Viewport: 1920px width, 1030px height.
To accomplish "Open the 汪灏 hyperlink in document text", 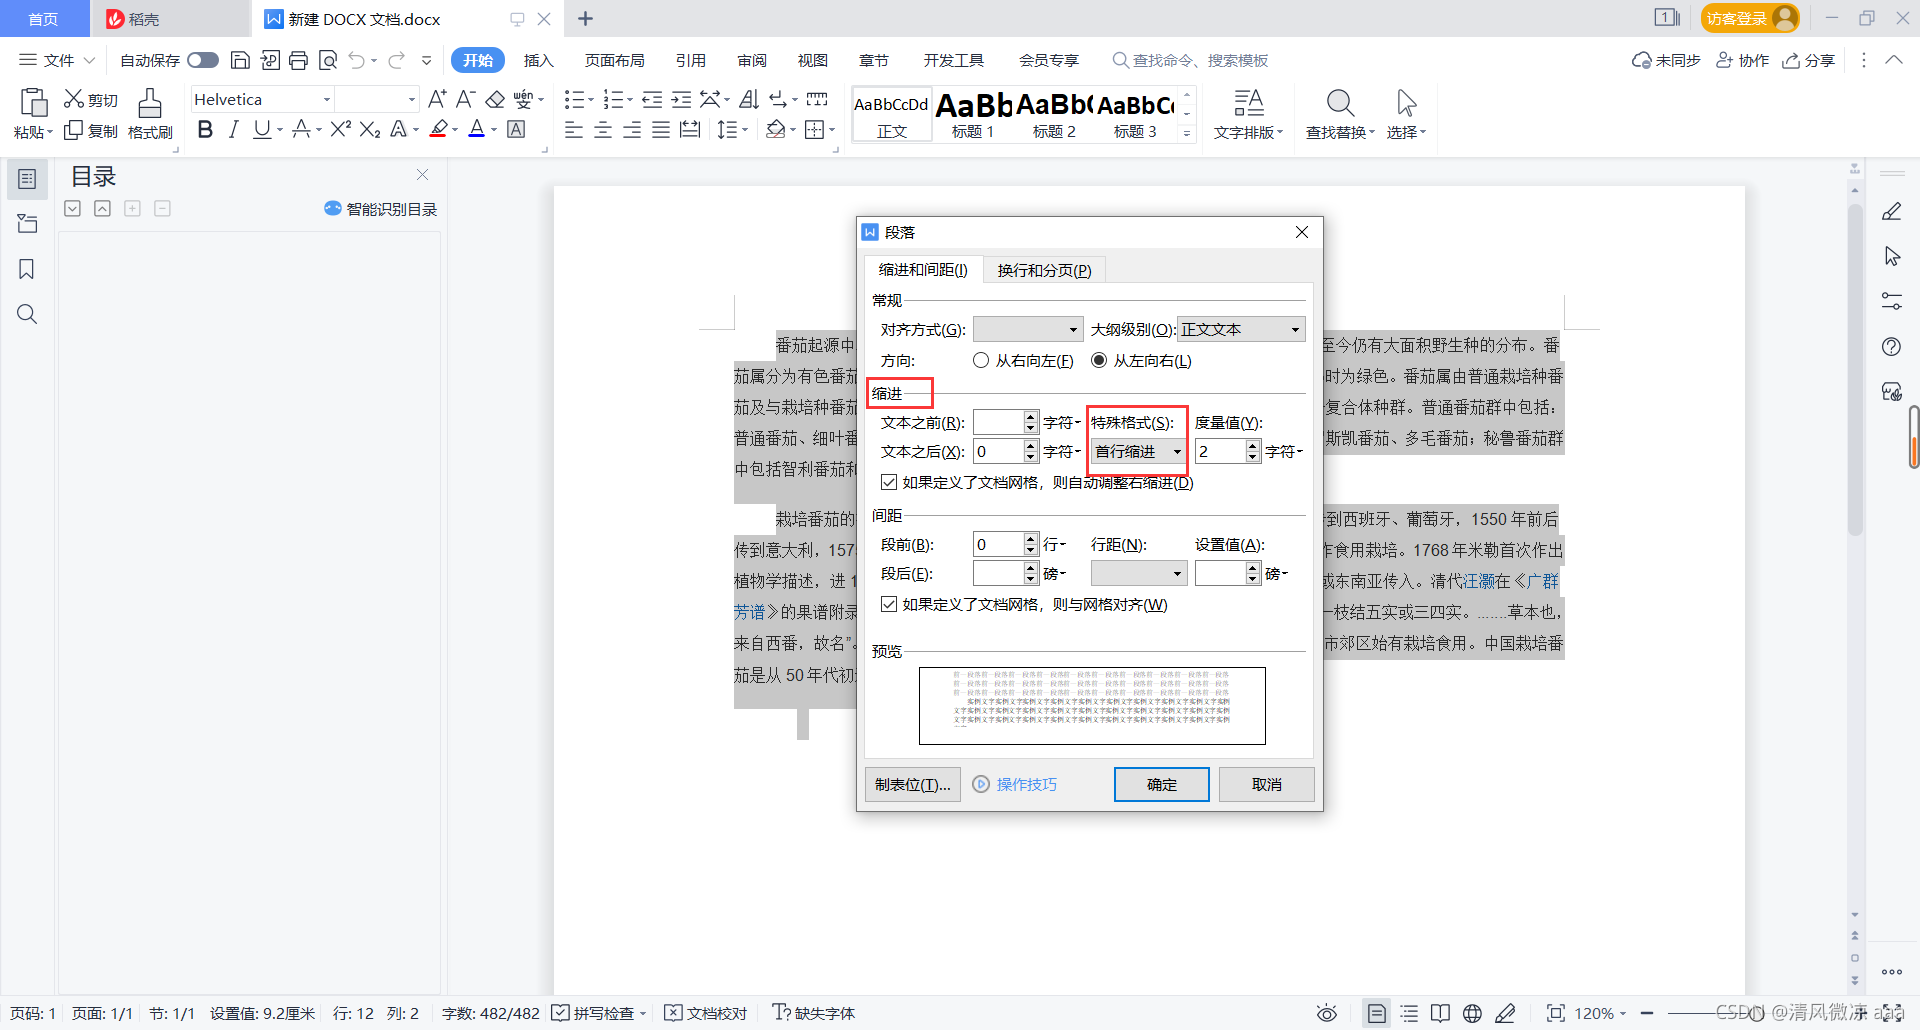I will pyautogui.click(x=1481, y=580).
